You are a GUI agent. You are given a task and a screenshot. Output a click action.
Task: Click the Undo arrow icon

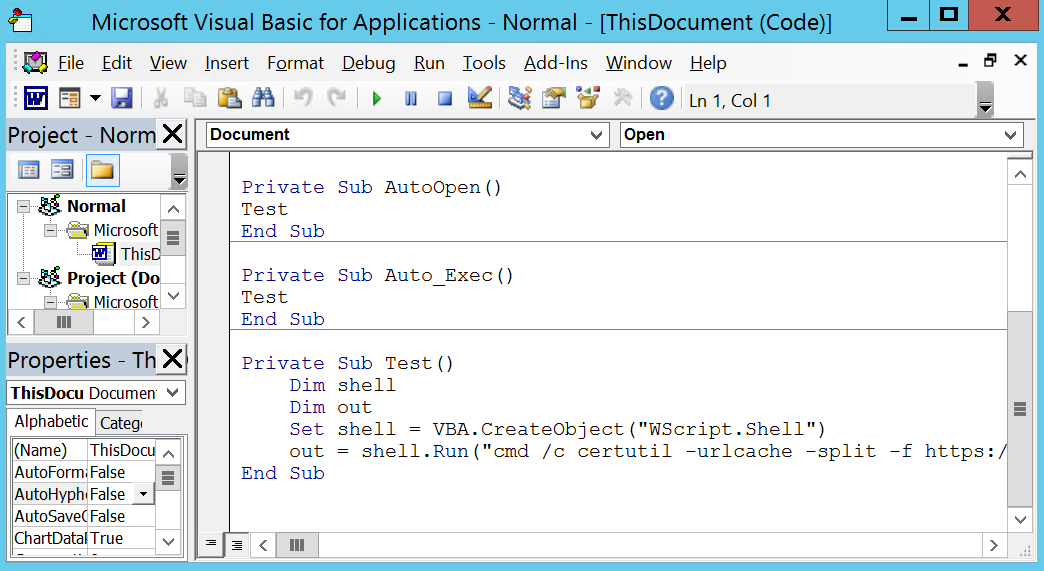(303, 100)
